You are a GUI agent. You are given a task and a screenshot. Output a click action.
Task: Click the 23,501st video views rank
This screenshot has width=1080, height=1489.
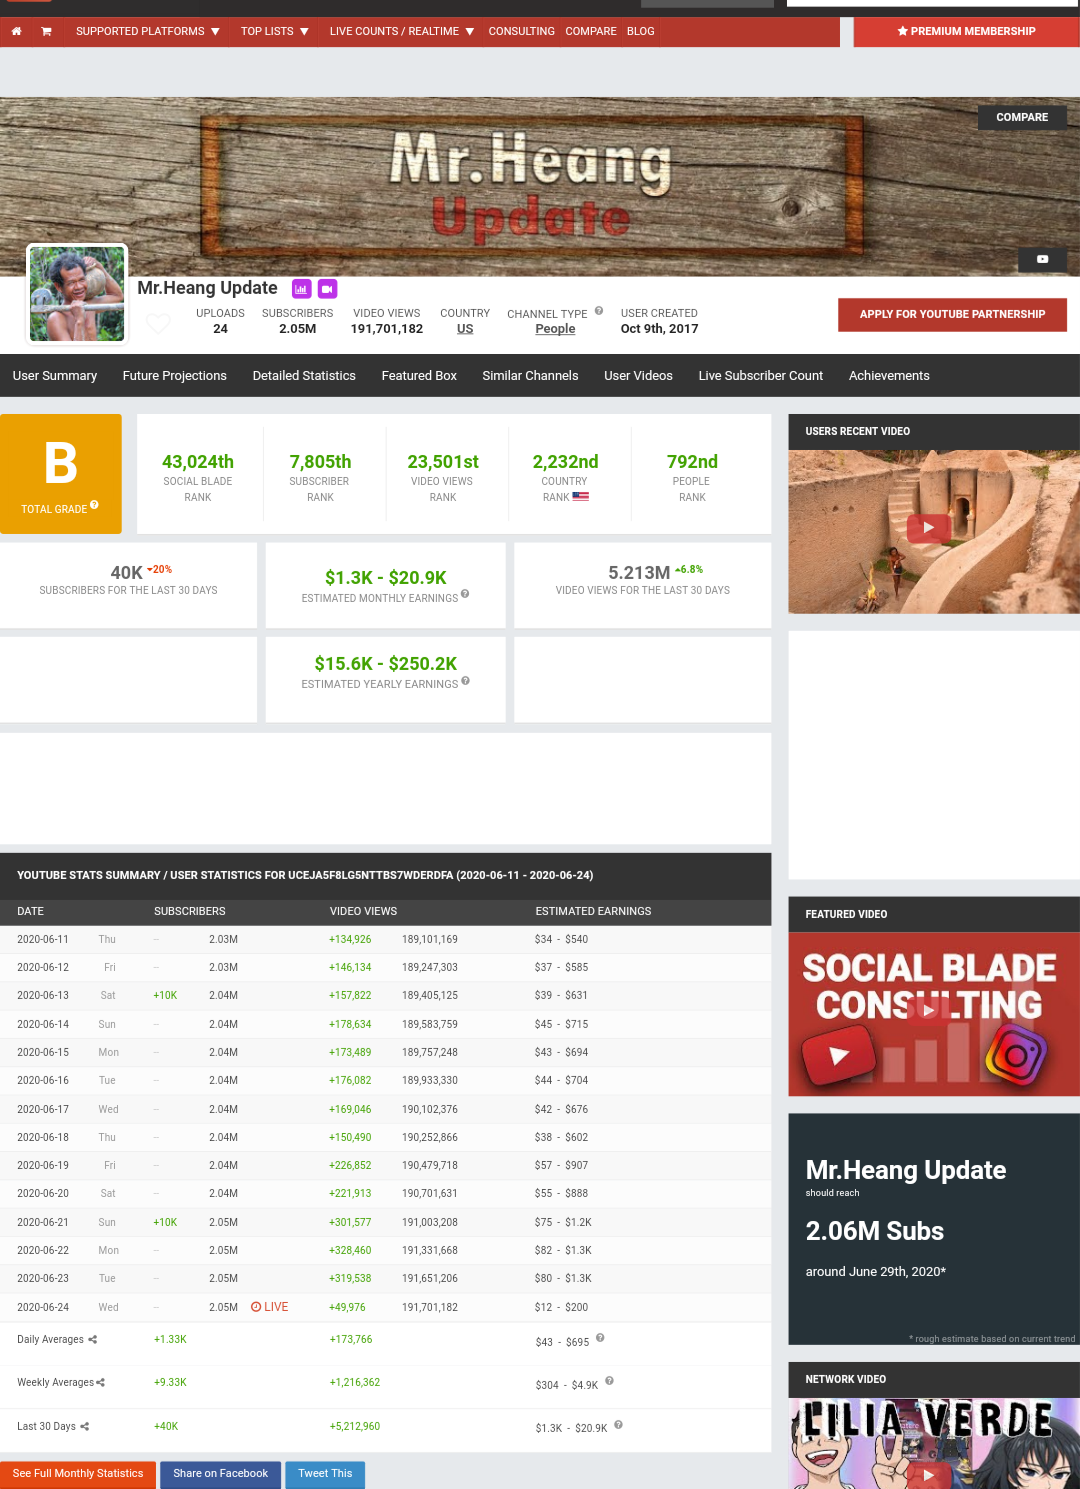(x=443, y=462)
